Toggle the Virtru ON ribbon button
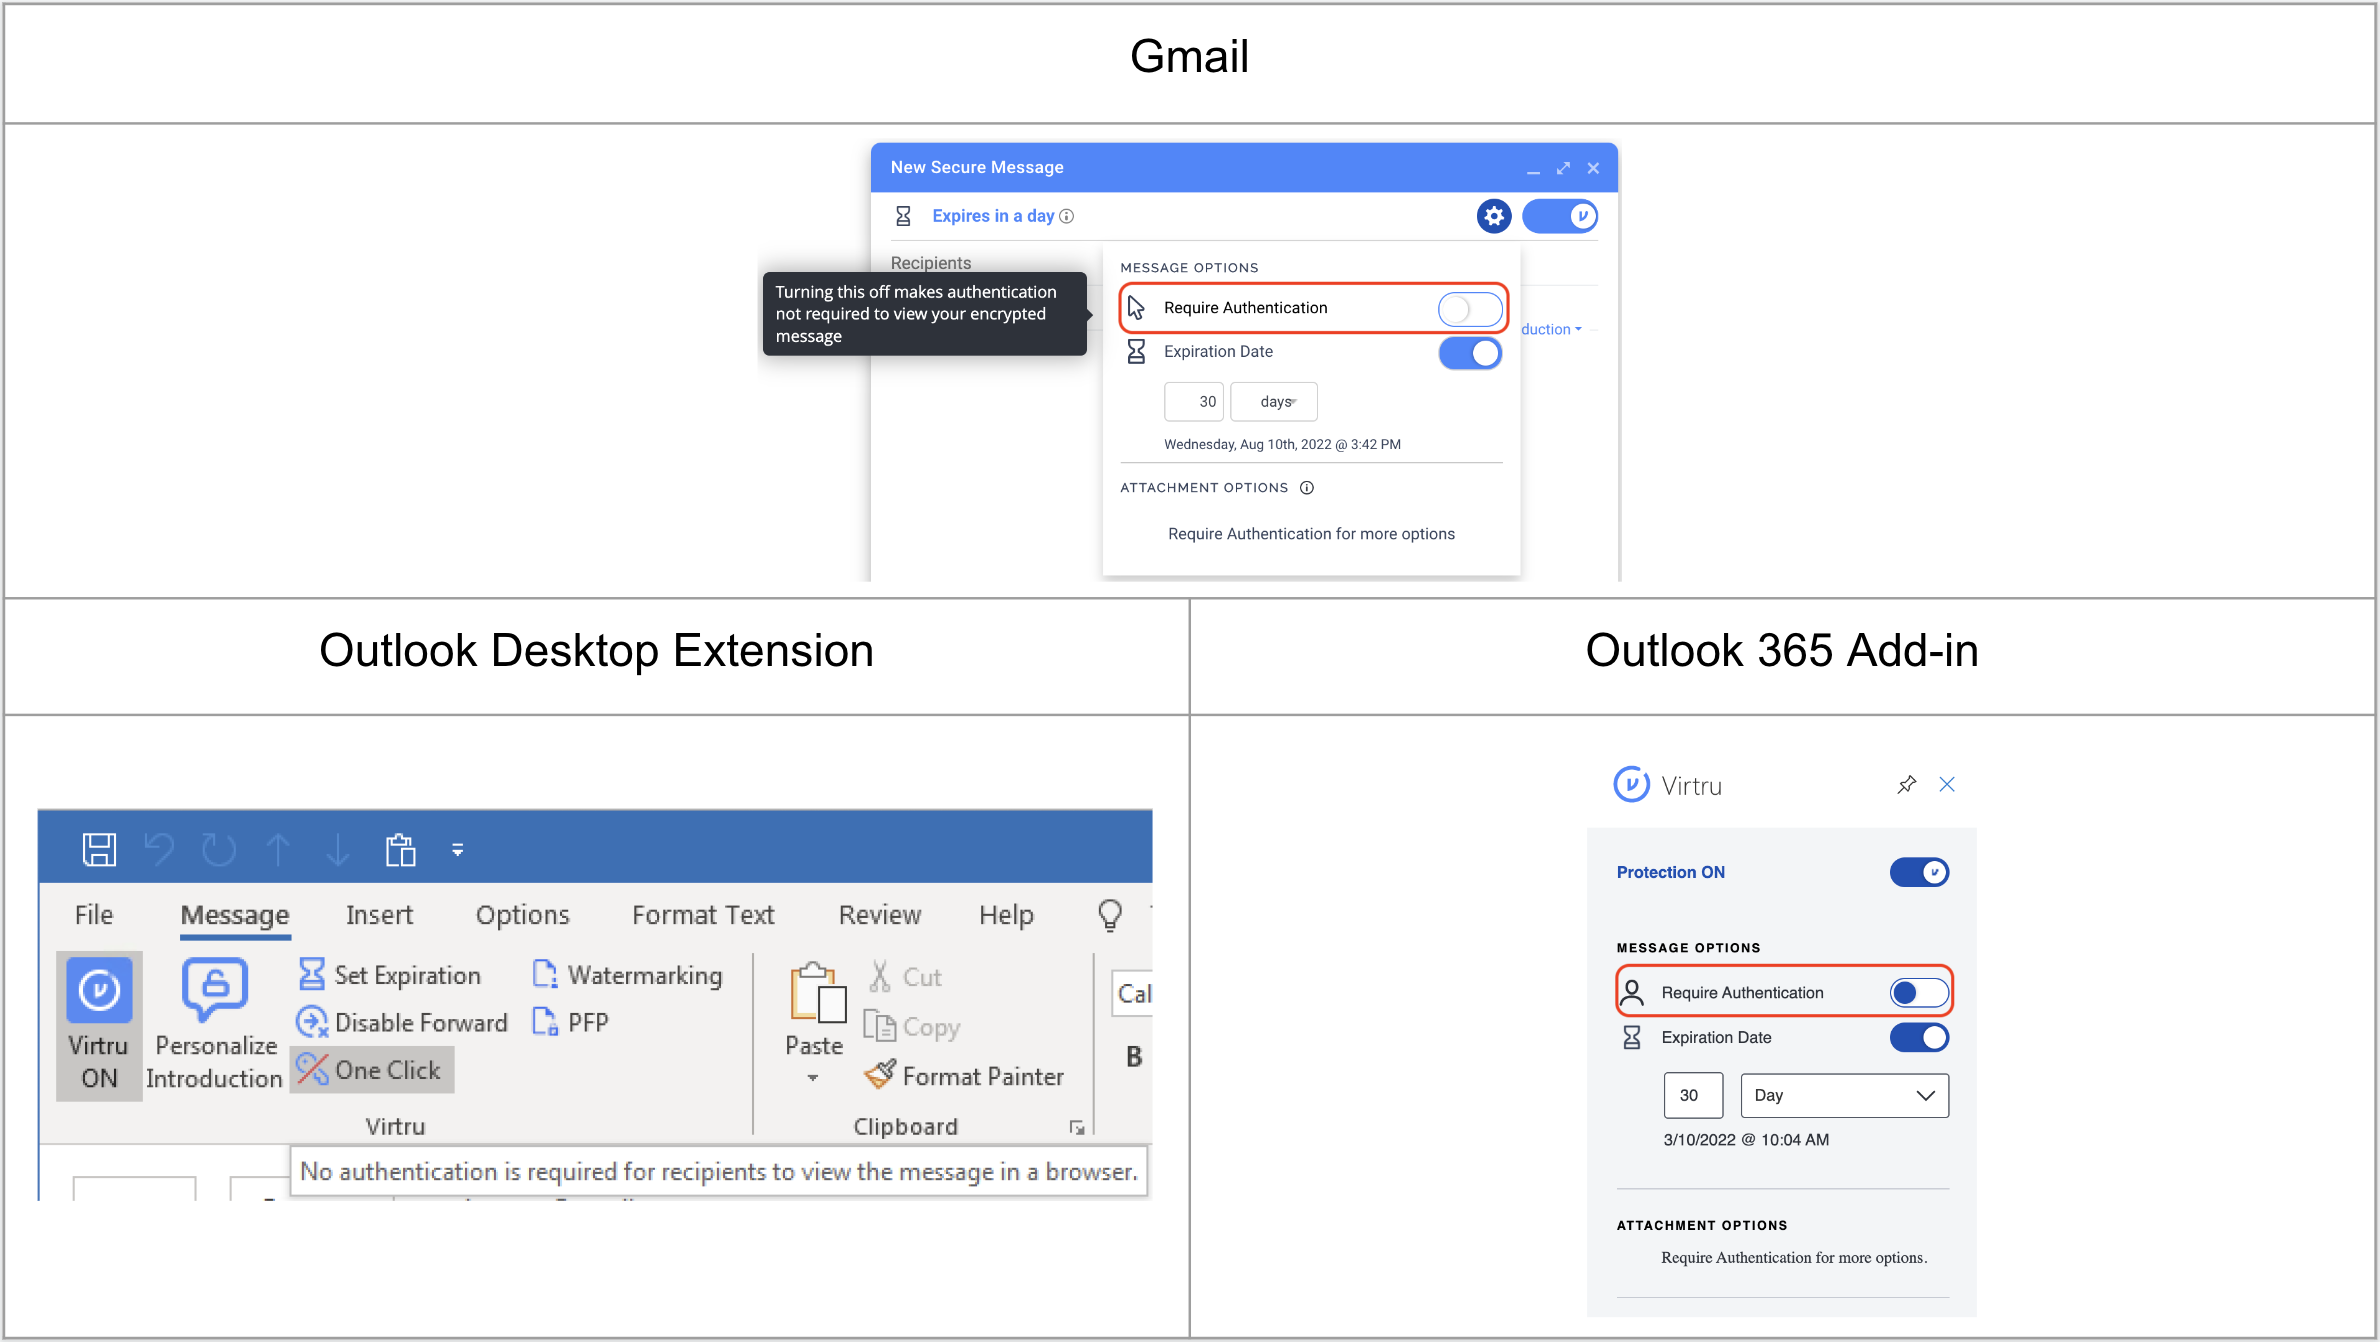The height and width of the screenshot is (1342, 2380). point(99,1025)
